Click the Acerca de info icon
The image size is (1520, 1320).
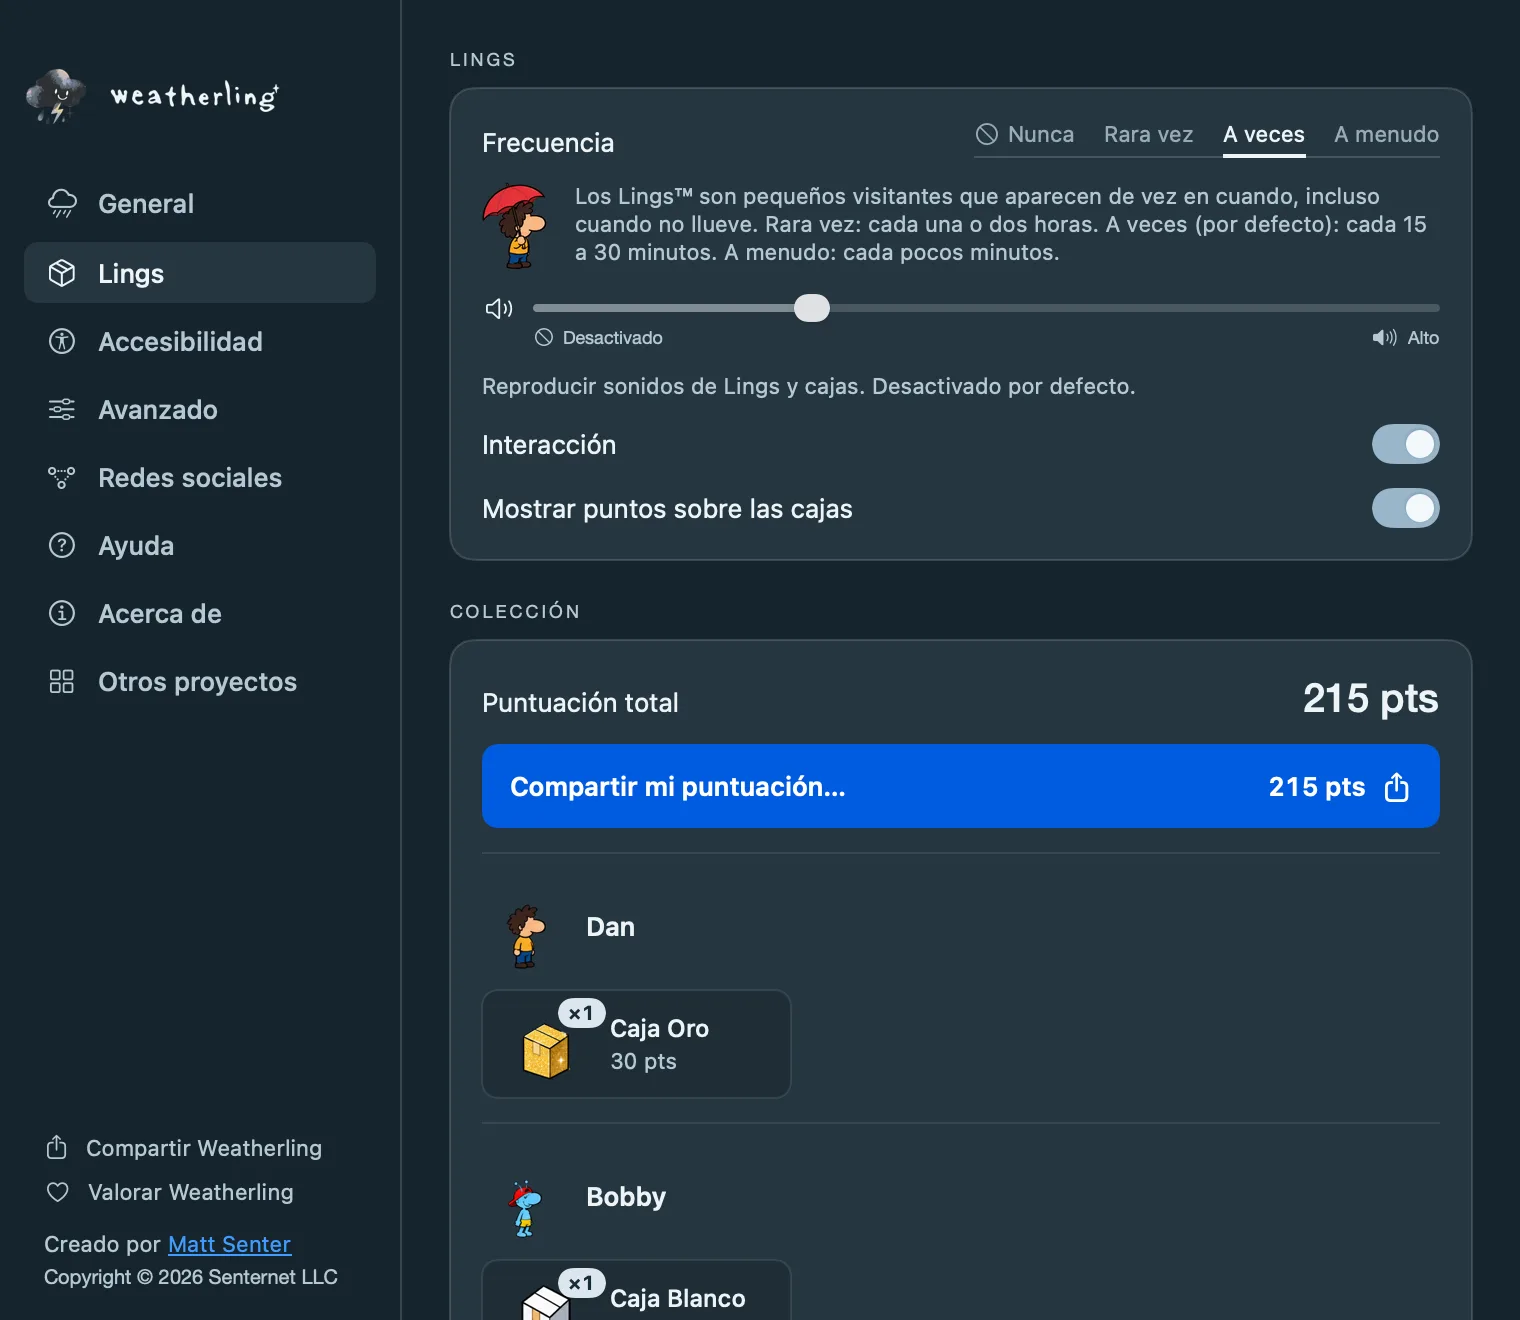(62, 613)
